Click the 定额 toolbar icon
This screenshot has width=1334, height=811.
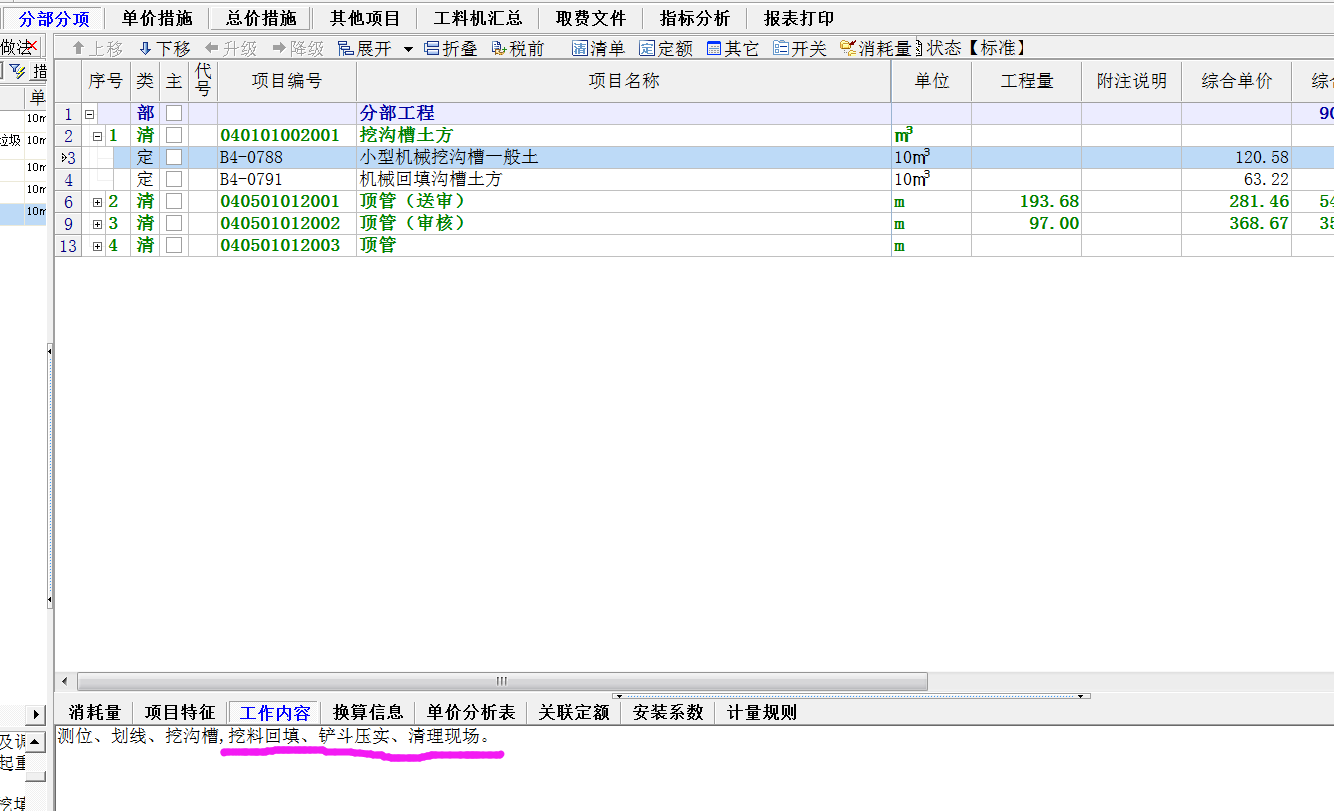pyautogui.click(x=666, y=48)
